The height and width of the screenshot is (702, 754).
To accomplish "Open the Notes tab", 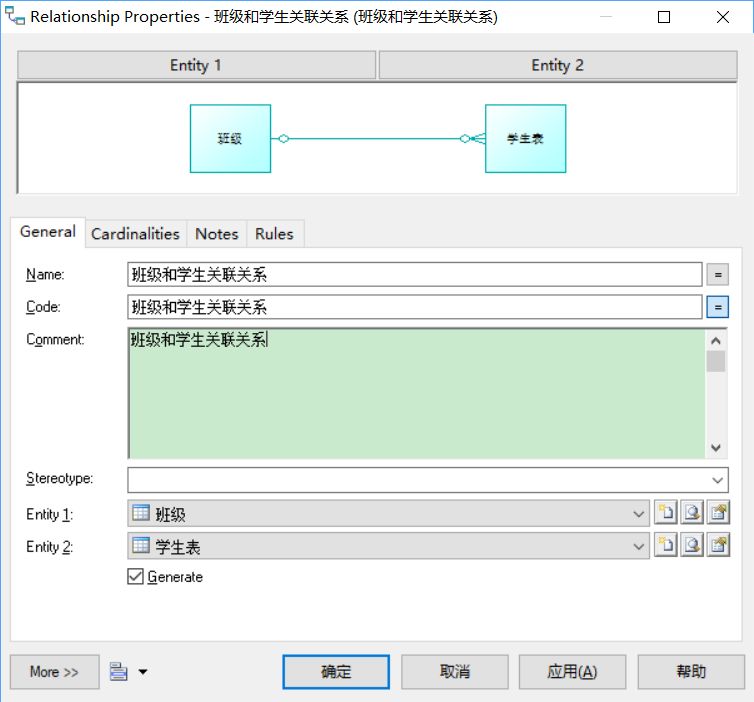I will coord(216,234).
